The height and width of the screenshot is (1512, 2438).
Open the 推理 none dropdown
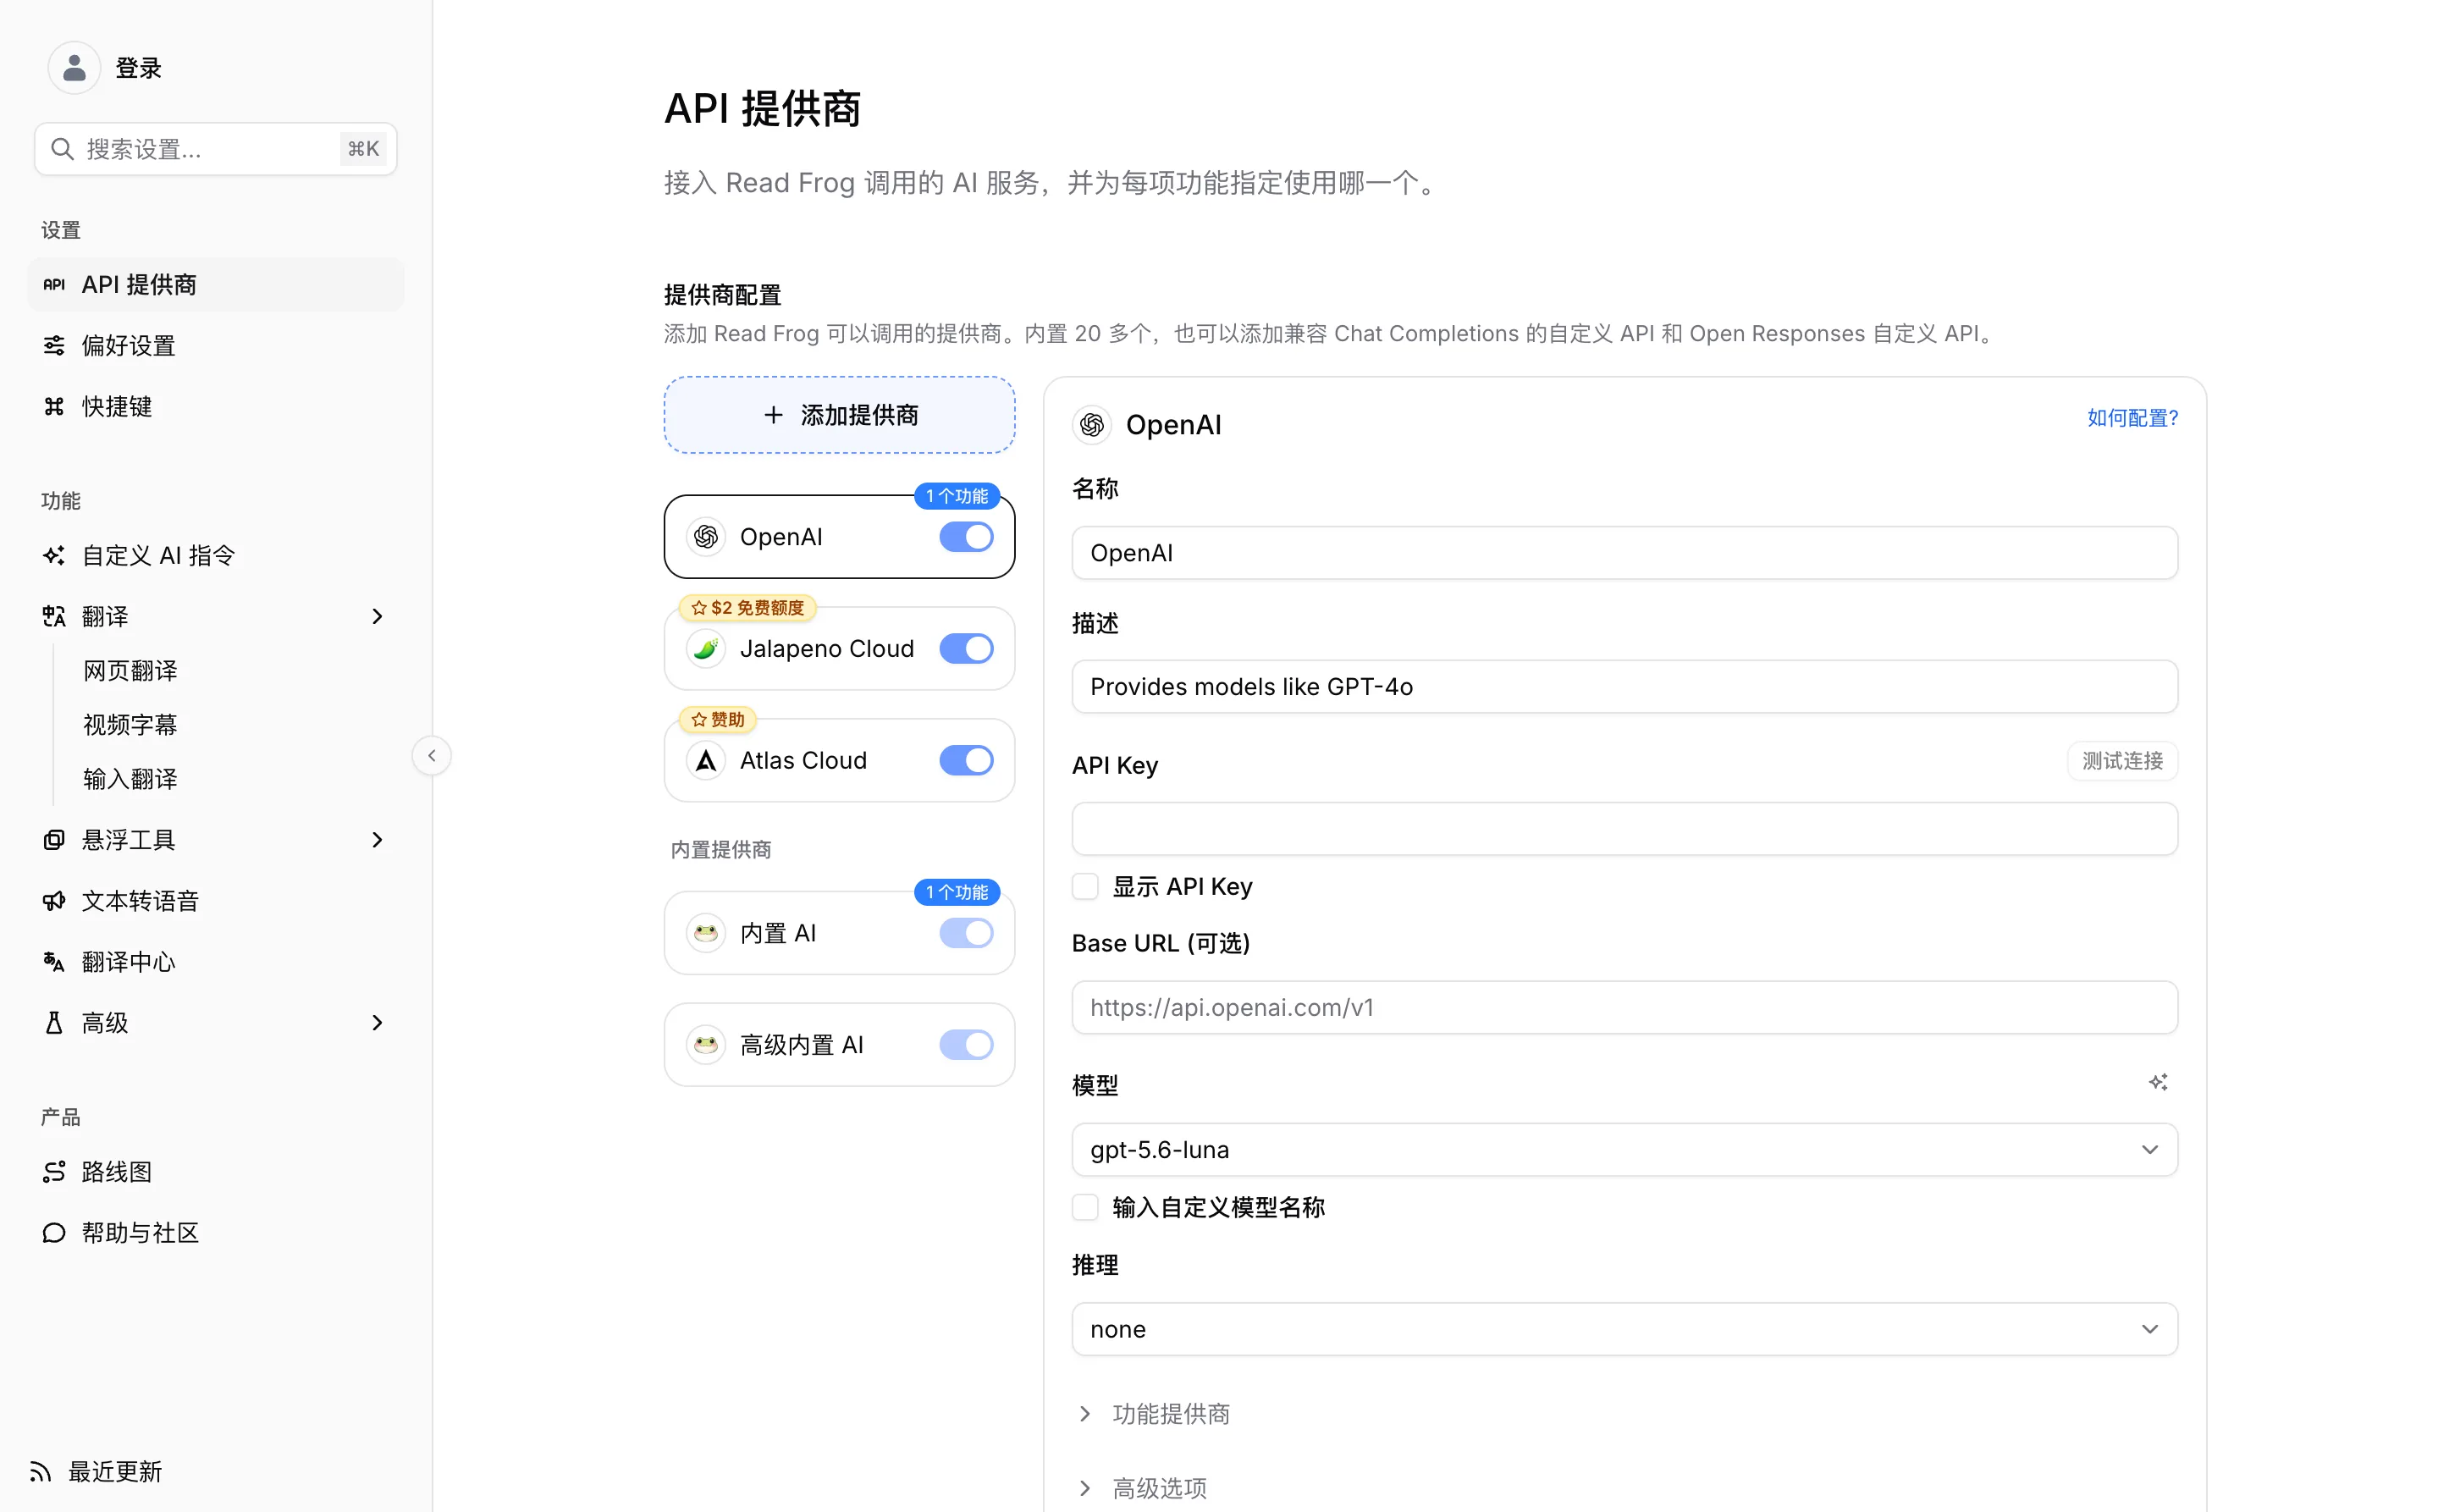1624,1330
